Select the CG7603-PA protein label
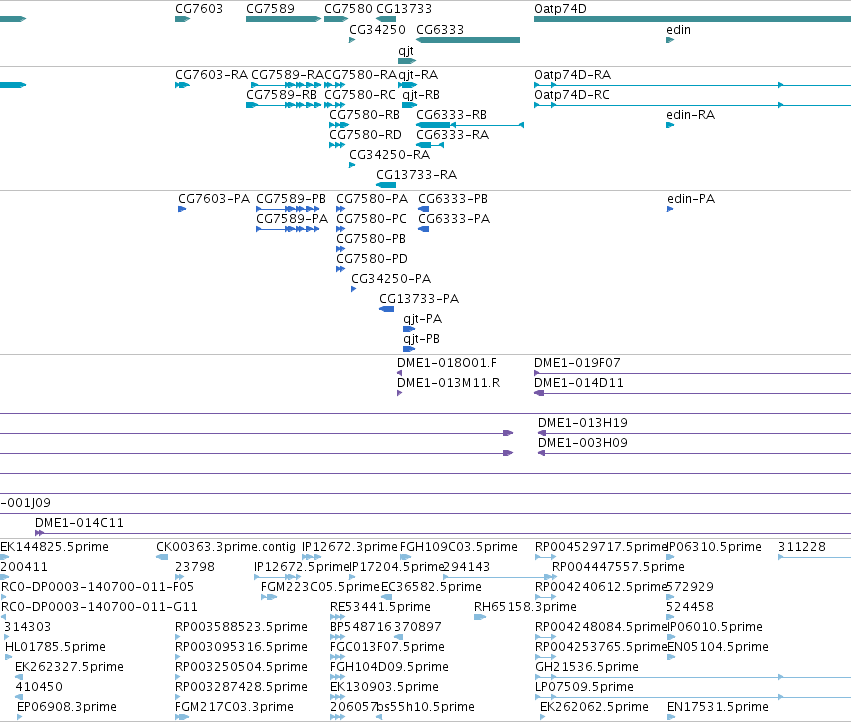Screen dimensions: 851x722 (214, 199)
